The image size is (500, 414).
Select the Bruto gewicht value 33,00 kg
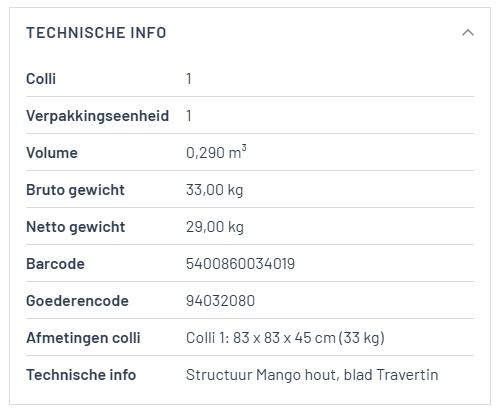(x=214, y=190)
